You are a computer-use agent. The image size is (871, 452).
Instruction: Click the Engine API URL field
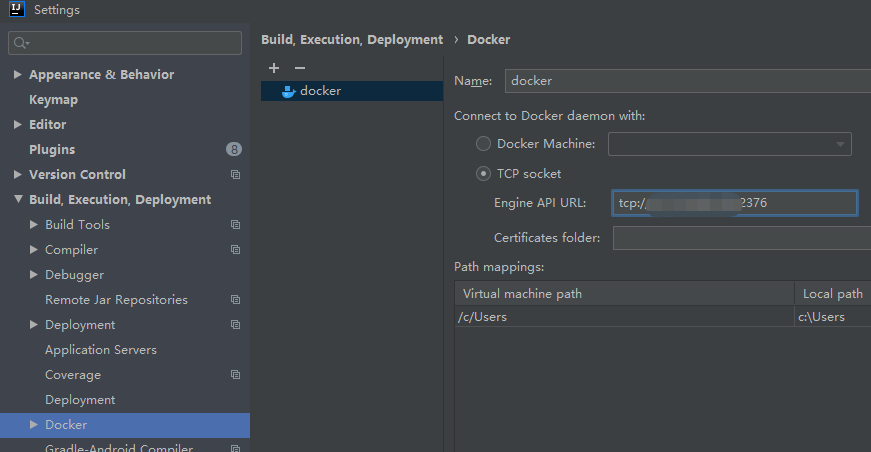click(x=735, y=203)
